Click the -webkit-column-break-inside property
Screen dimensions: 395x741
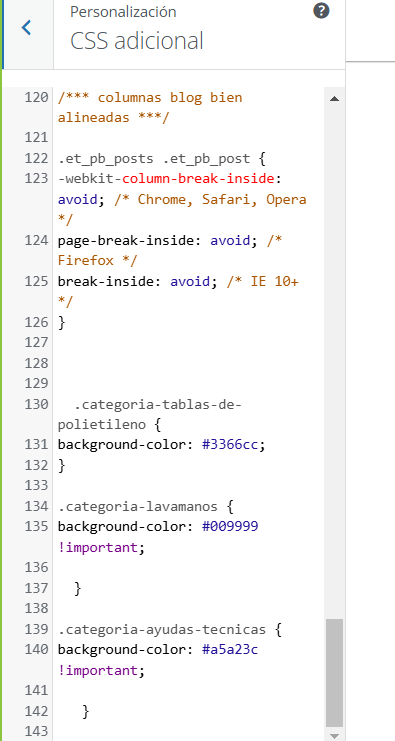click(x=166, y=179)
